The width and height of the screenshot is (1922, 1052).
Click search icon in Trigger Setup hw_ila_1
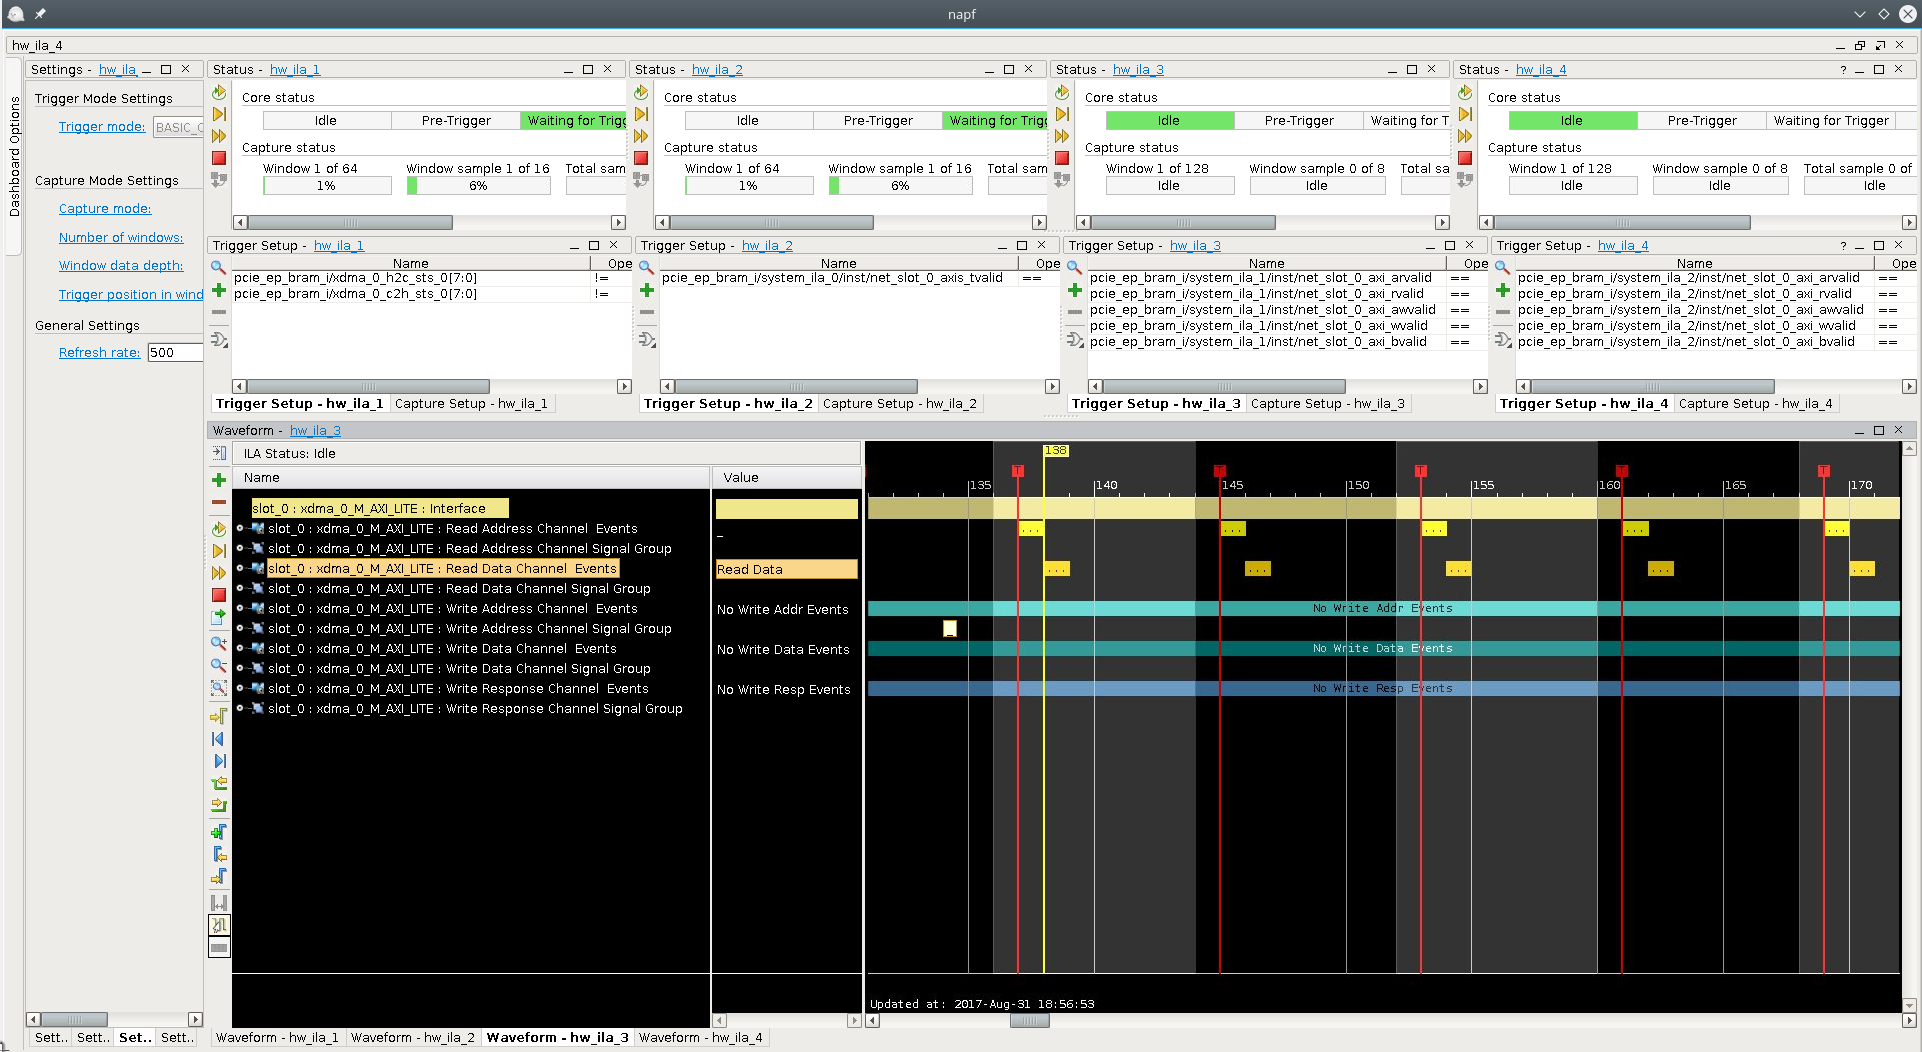(x=218, y=267)
